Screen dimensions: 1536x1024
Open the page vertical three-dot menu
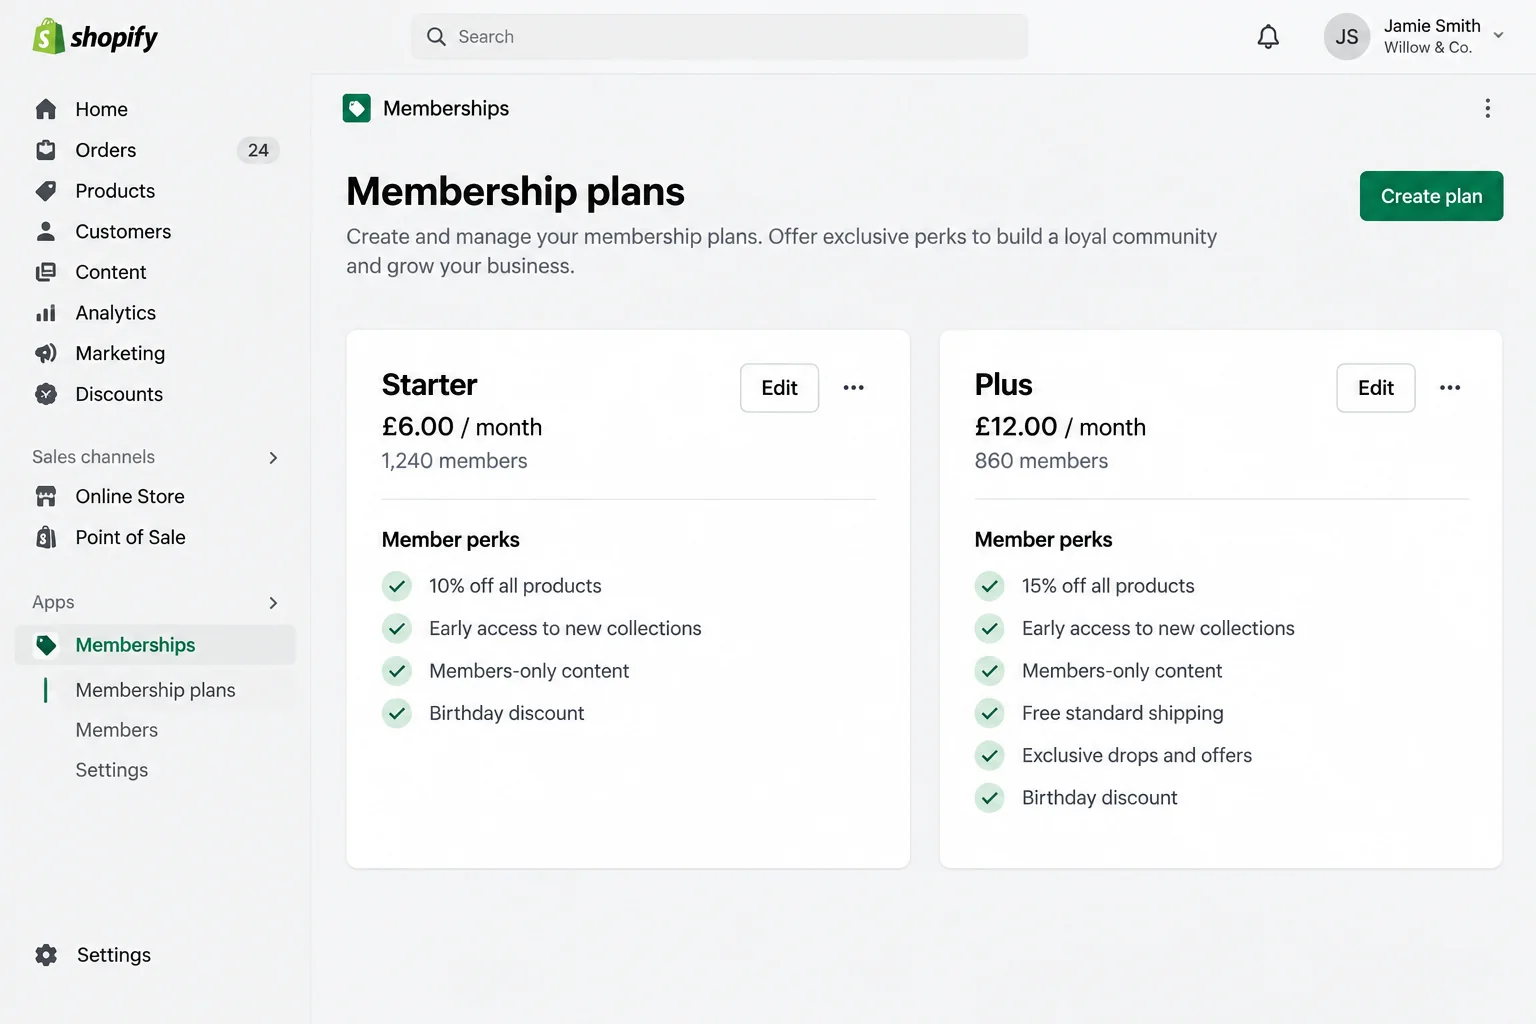[x=1487, y=108]
